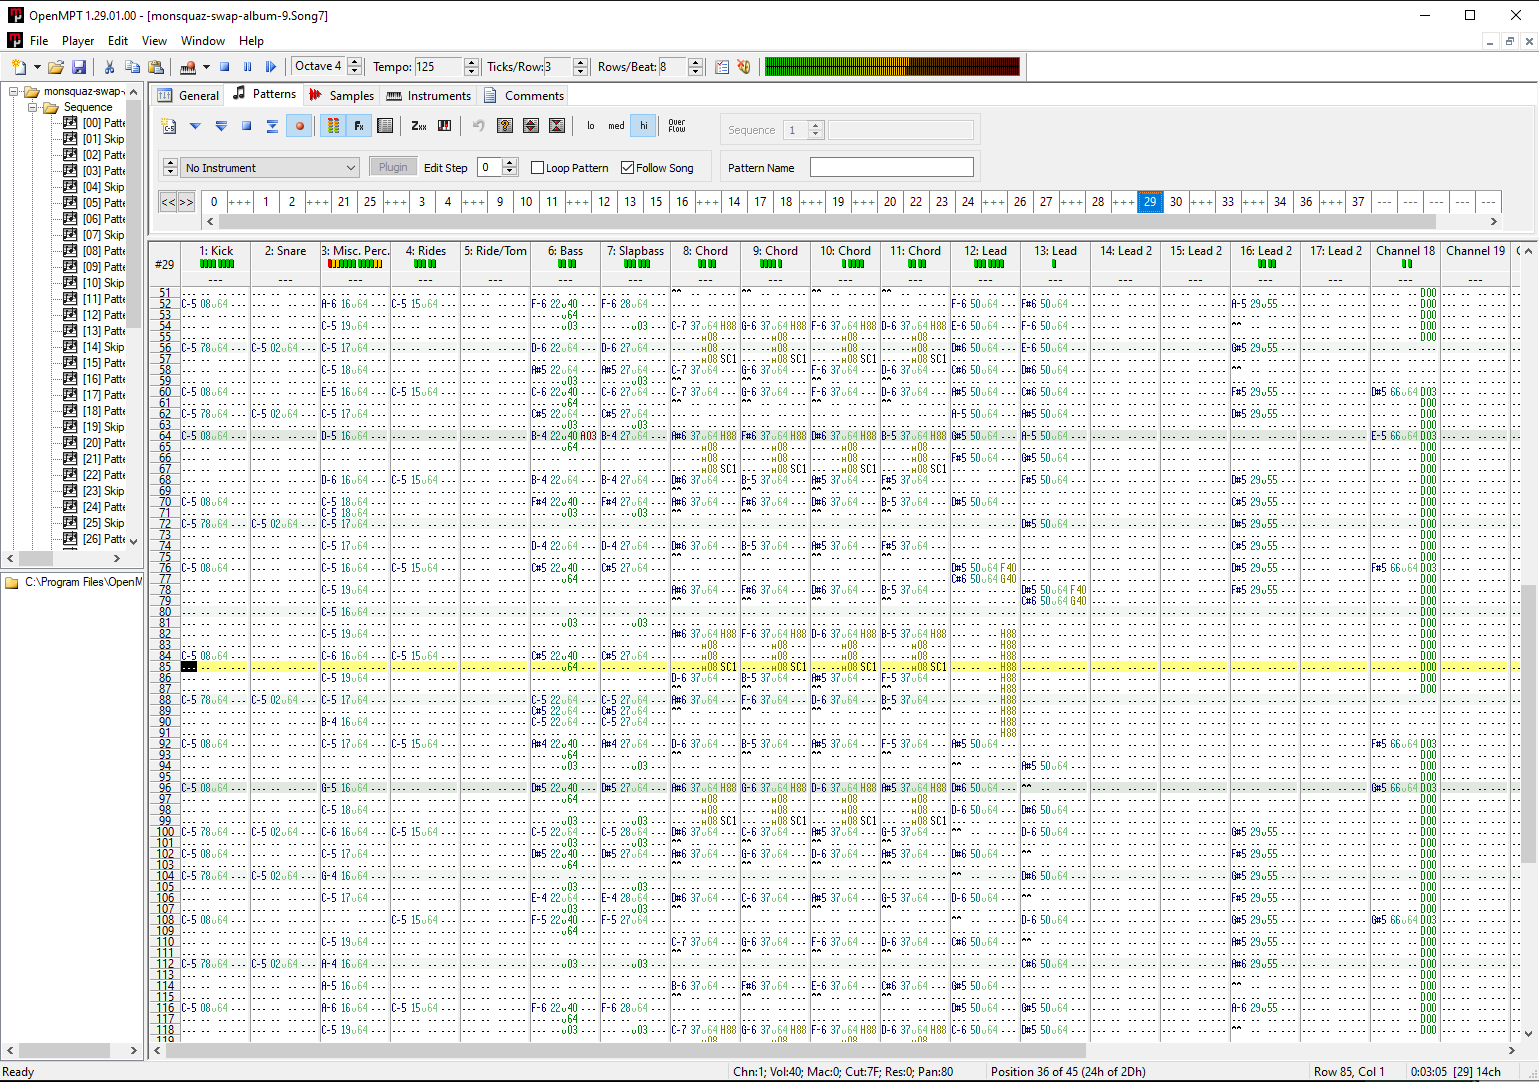This screenshot has height=1082, width=1539.
Task: Pause the song with the pause icon
Action: (x=248, y=67)
